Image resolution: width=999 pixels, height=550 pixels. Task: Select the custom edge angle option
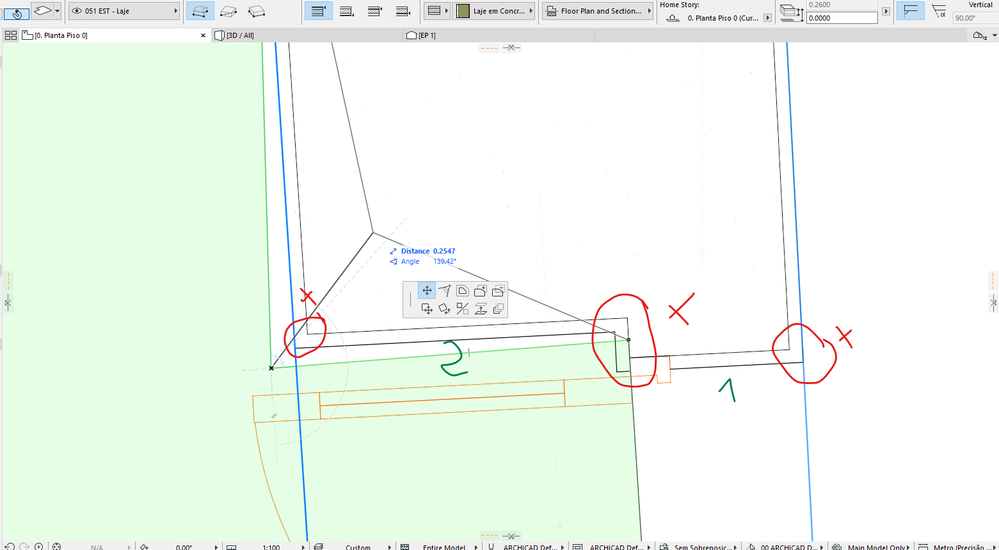tap(938, 11)
